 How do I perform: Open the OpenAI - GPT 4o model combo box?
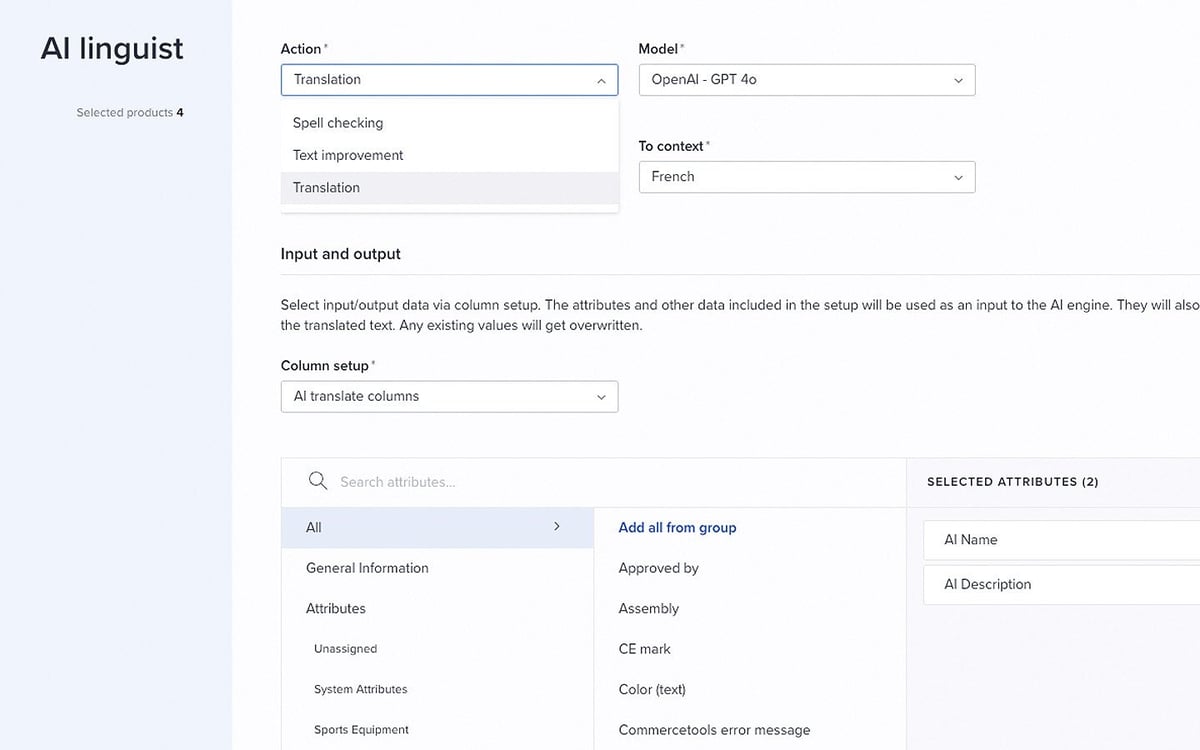[807, 80]
